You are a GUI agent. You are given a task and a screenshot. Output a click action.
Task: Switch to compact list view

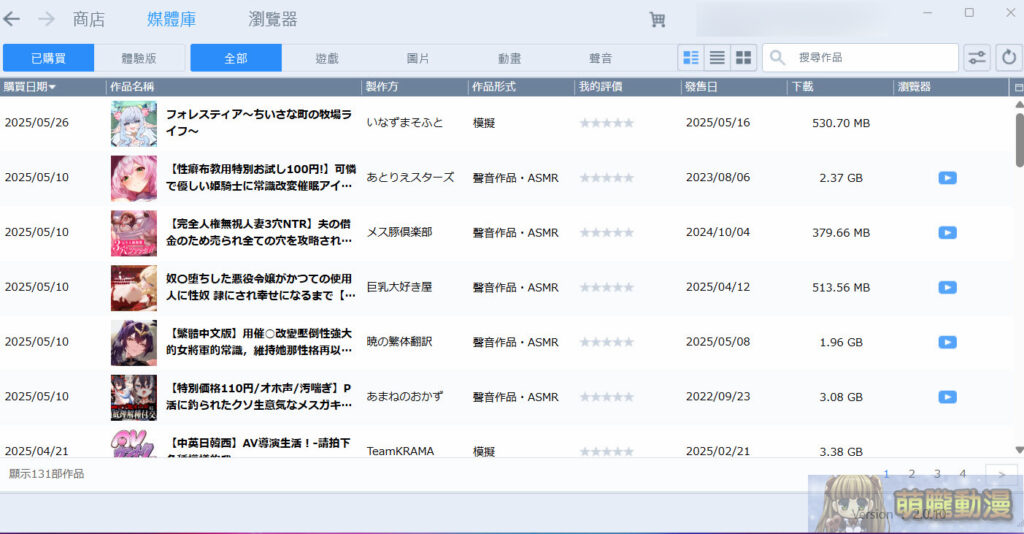717,57
